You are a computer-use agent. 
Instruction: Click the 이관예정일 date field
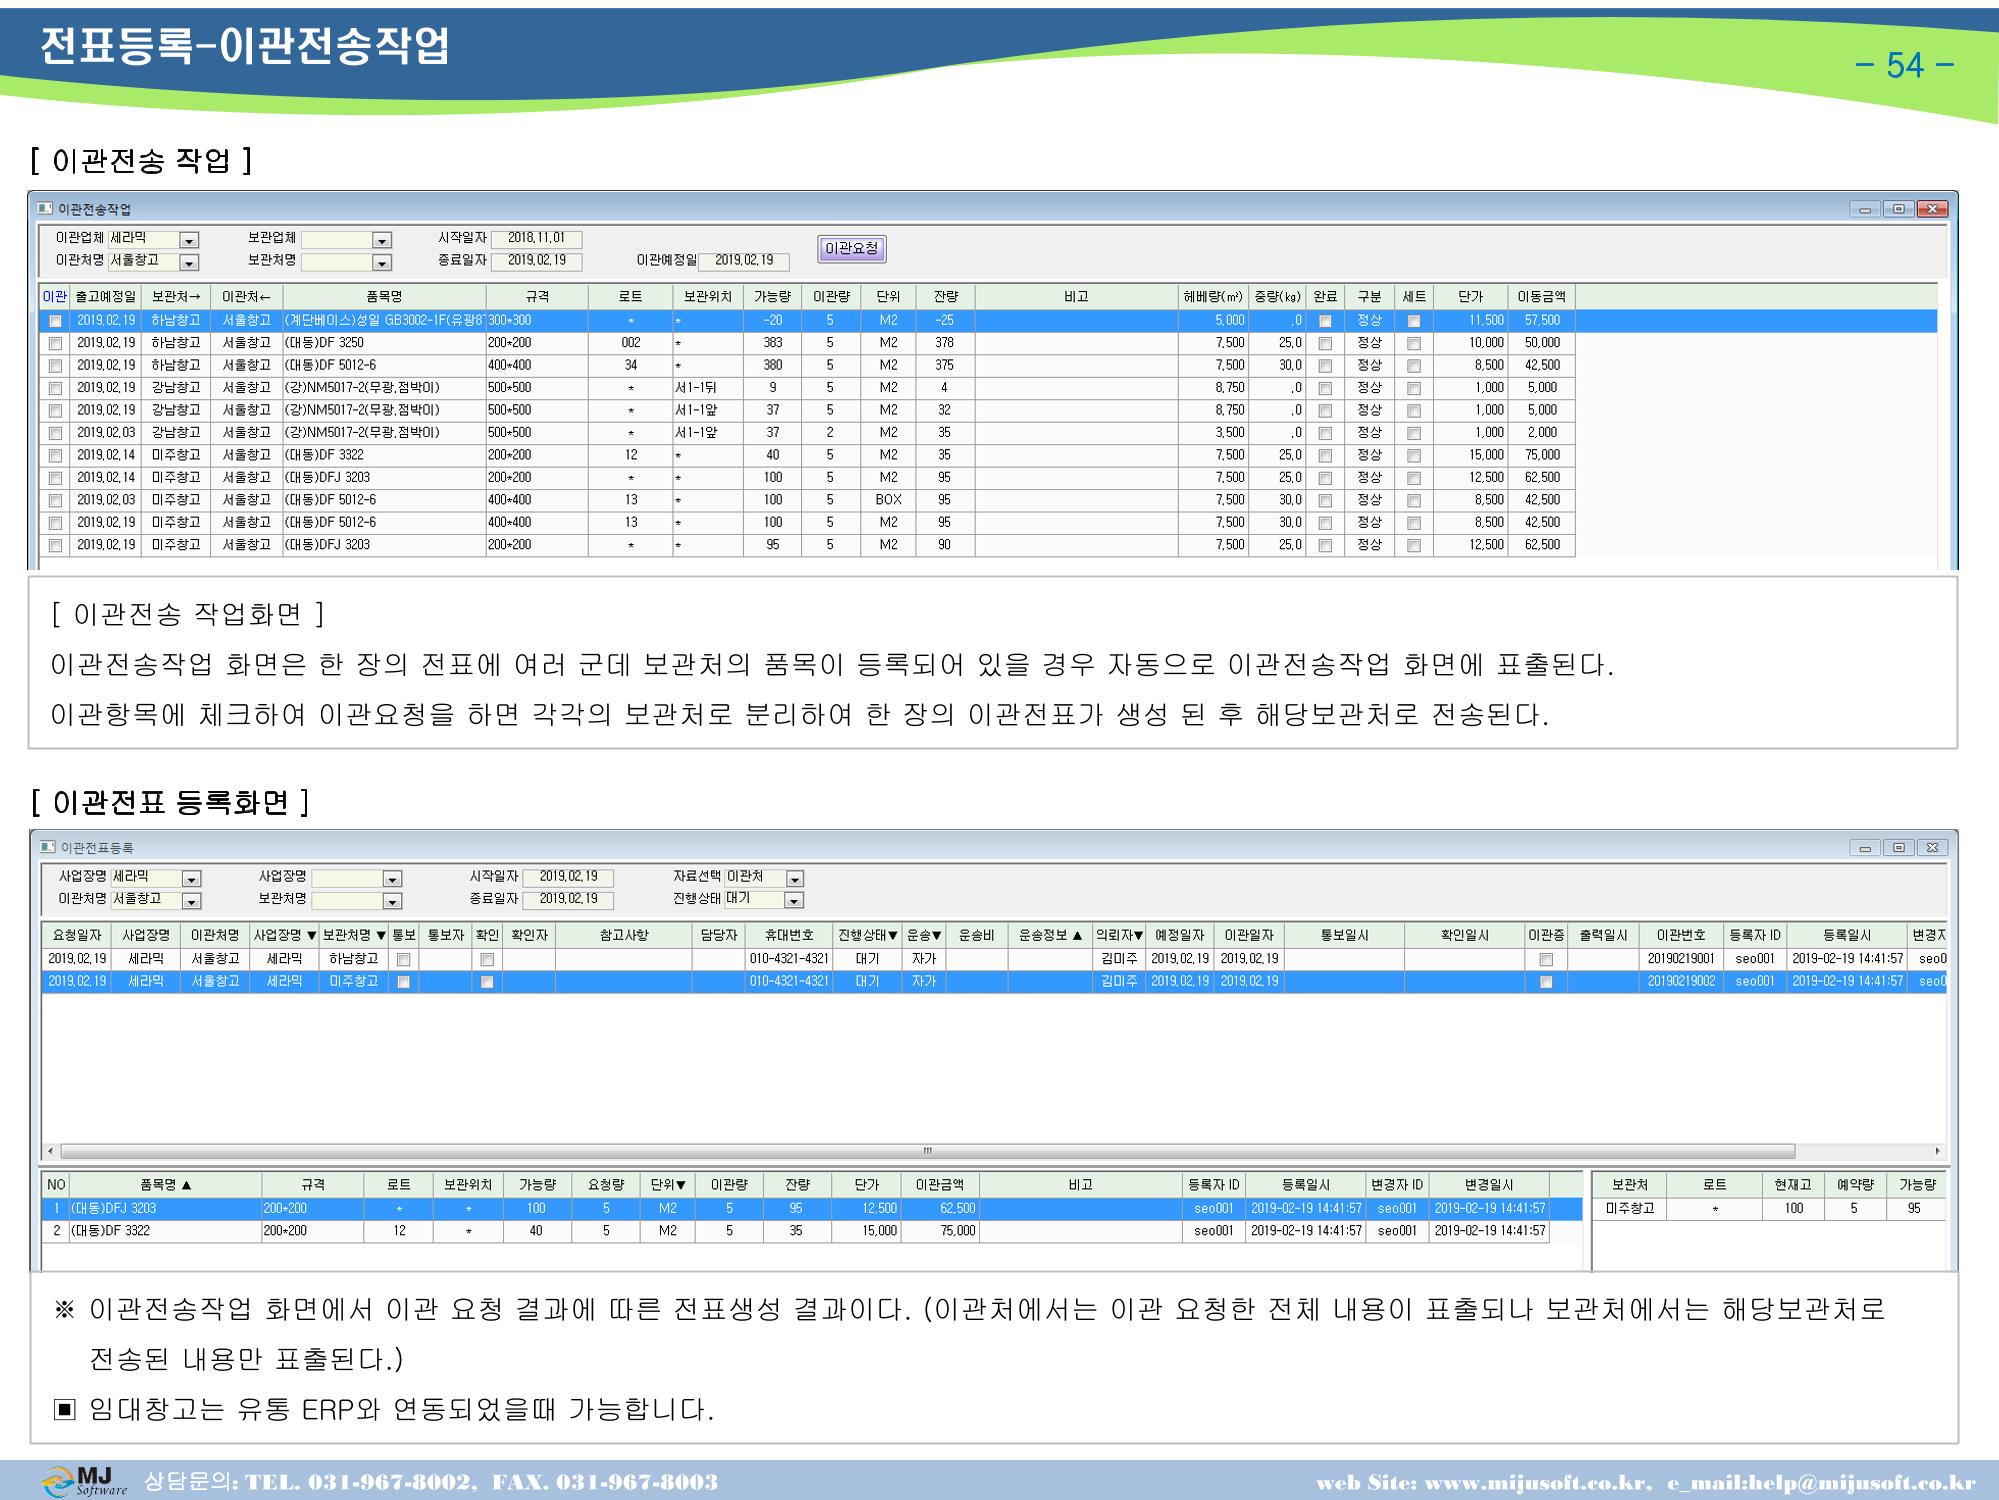744,261
